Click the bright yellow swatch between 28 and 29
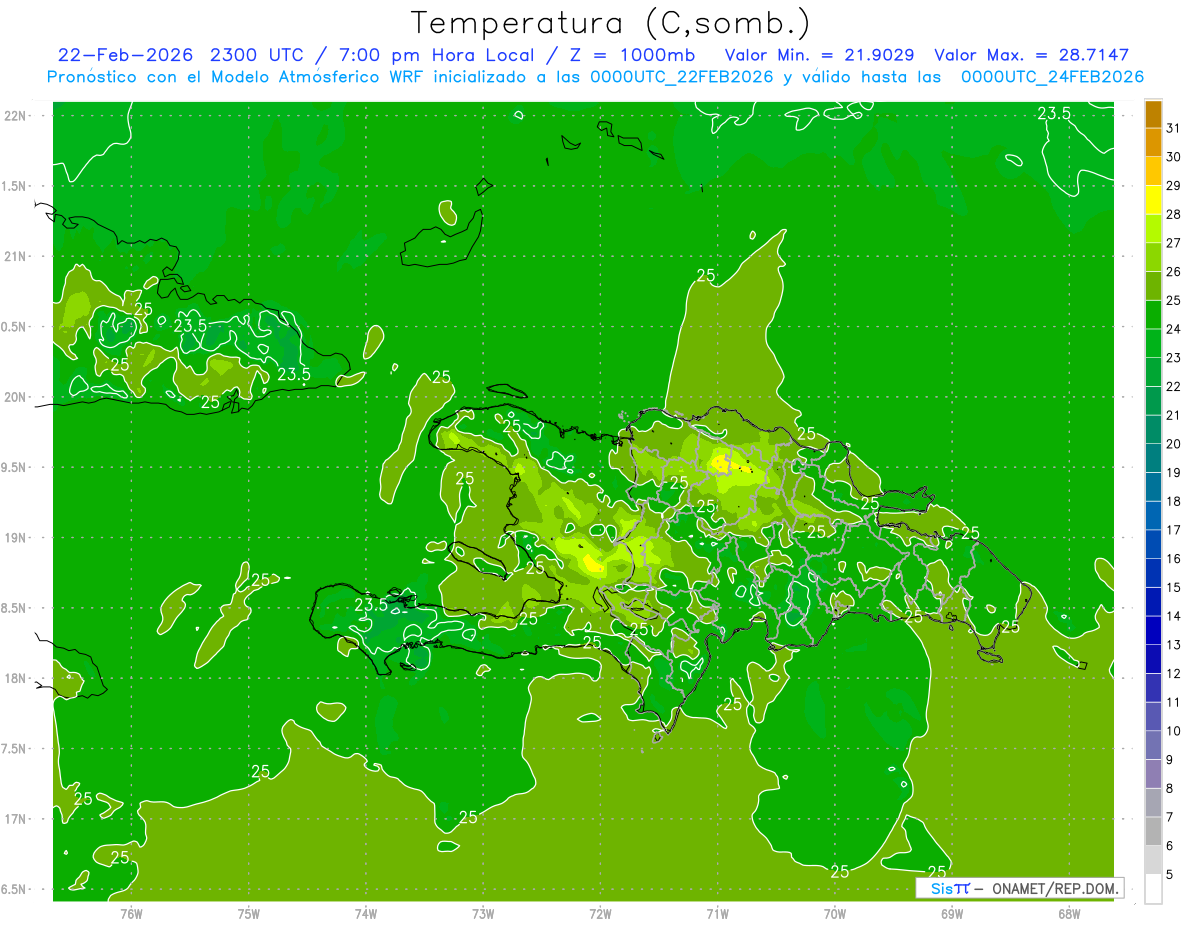Viewport: 1200px width, 927px height. [x=1153, y=200]
